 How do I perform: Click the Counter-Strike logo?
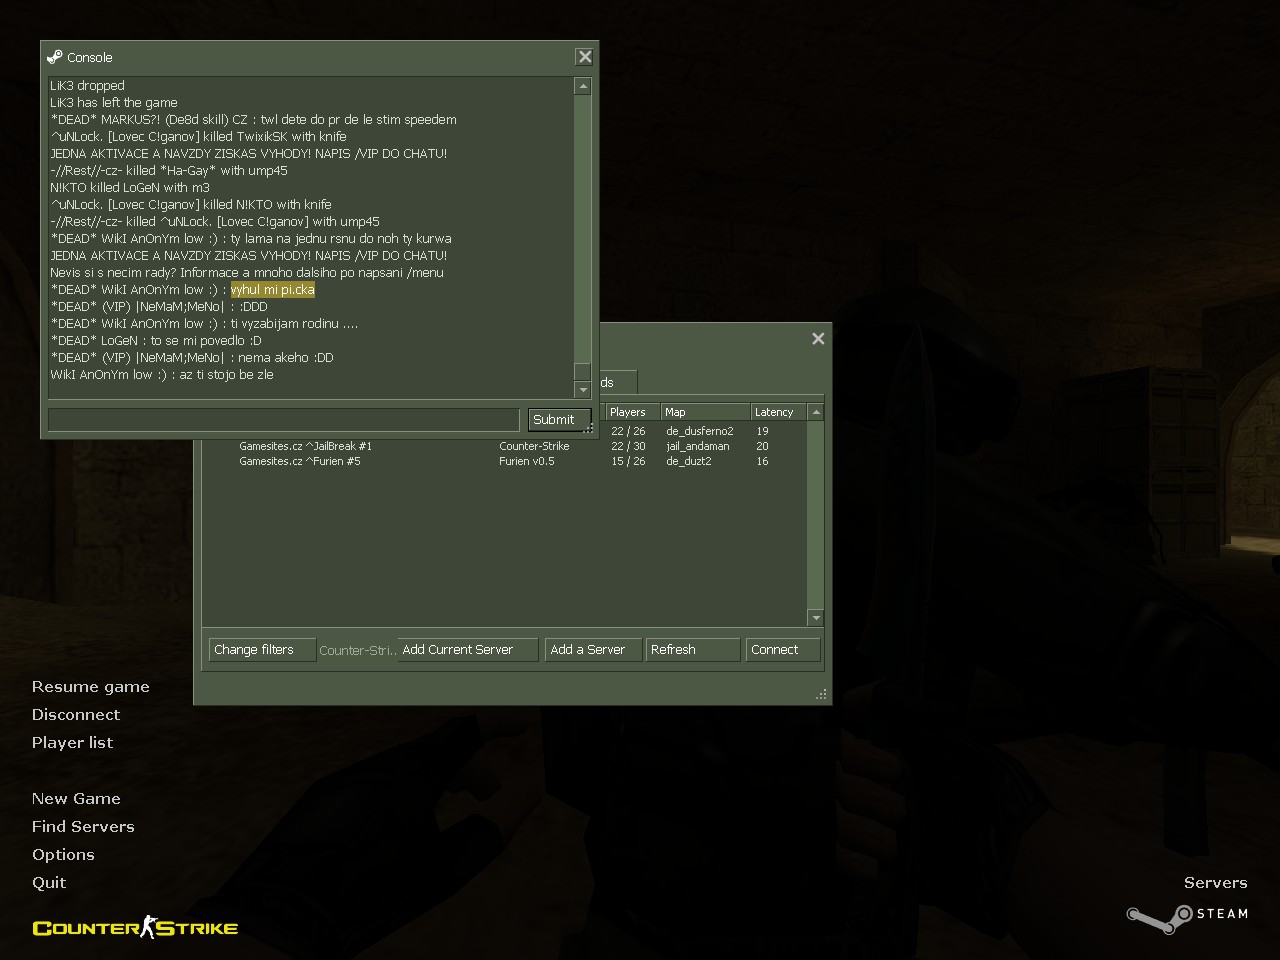tap(135, 928)
